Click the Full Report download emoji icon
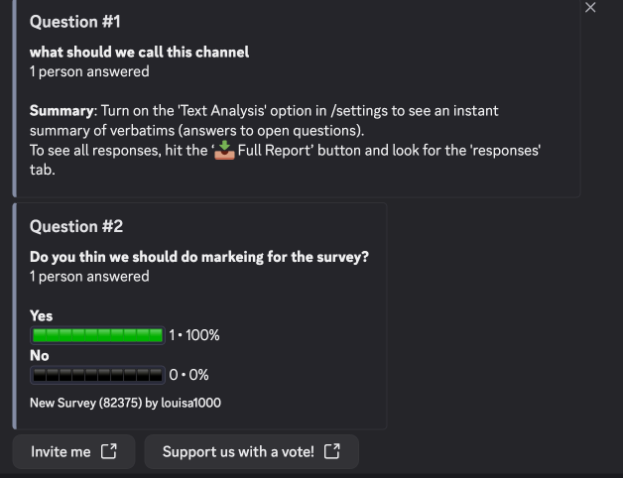The height and width of the screenshot is (478, 623). point(224,151)
